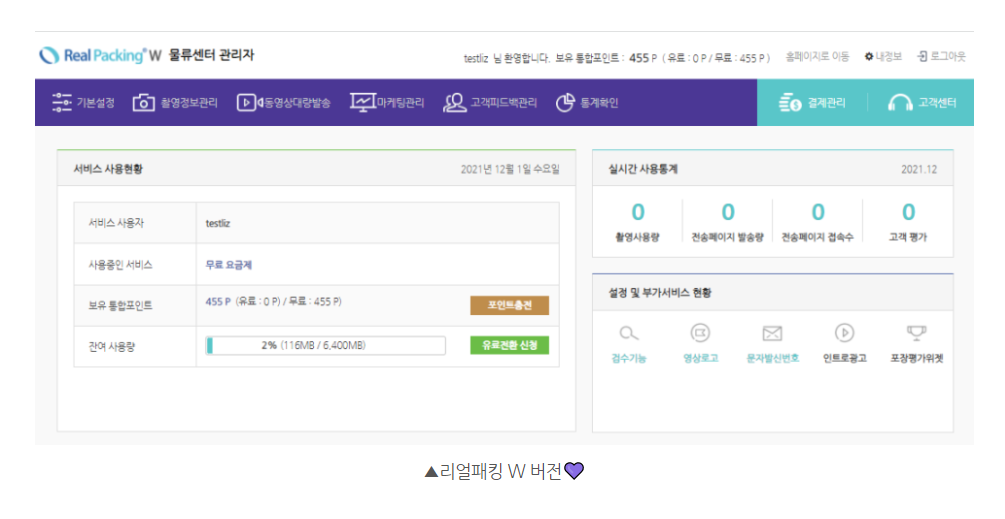Image resolution: width=1005 pixels, height=519 pixels.
Task: Click the 무료 요금제 service link
Action: click(229, 265)
